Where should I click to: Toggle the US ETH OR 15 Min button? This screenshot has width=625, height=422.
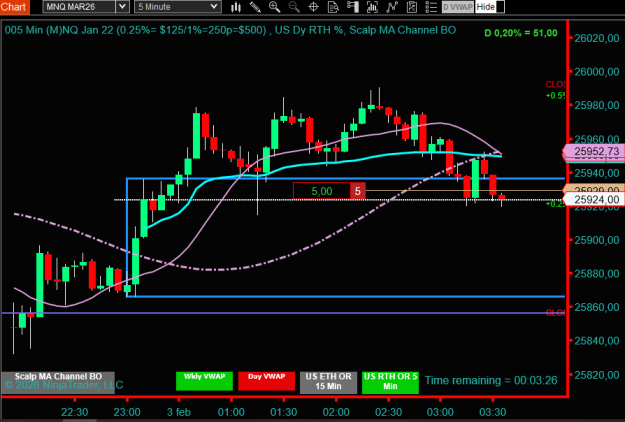(x=328, y=382)
